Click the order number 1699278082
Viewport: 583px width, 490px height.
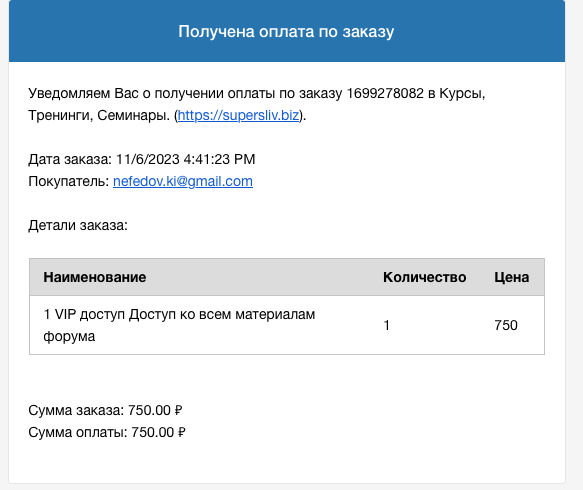click(385, 93)
